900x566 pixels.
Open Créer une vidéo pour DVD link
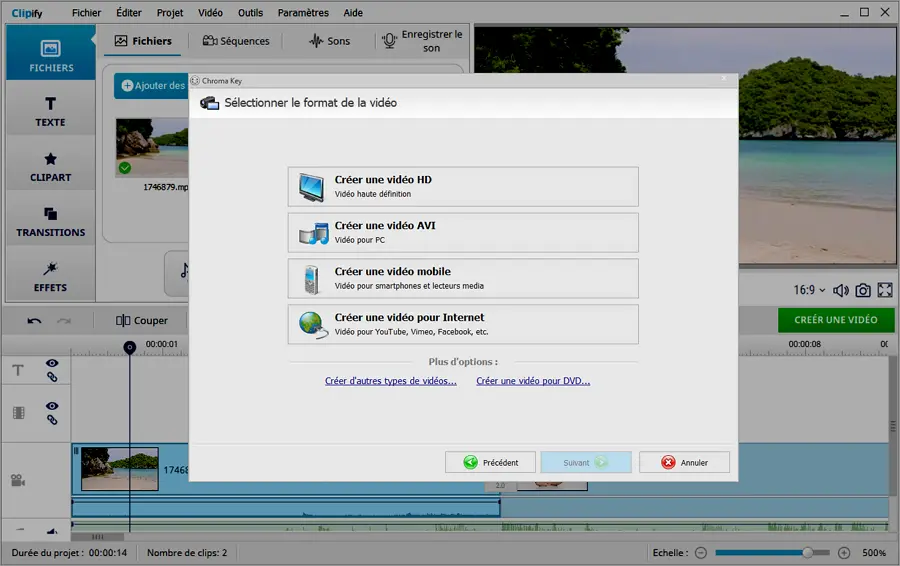[x=533, y=381]
